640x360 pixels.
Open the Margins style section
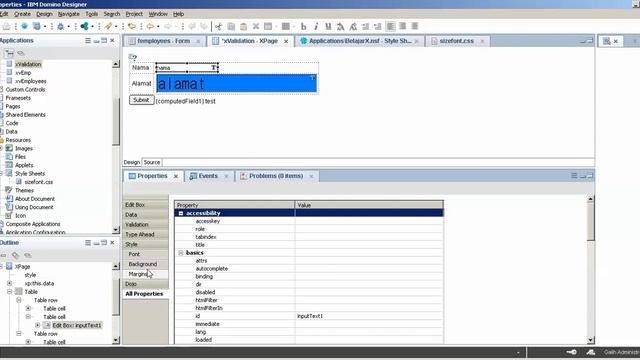[145, 274]
